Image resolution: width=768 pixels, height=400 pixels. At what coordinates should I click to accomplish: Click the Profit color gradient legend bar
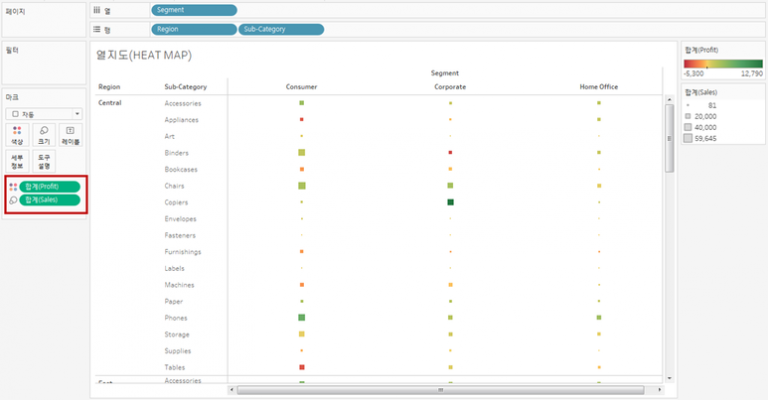[722, 63]
